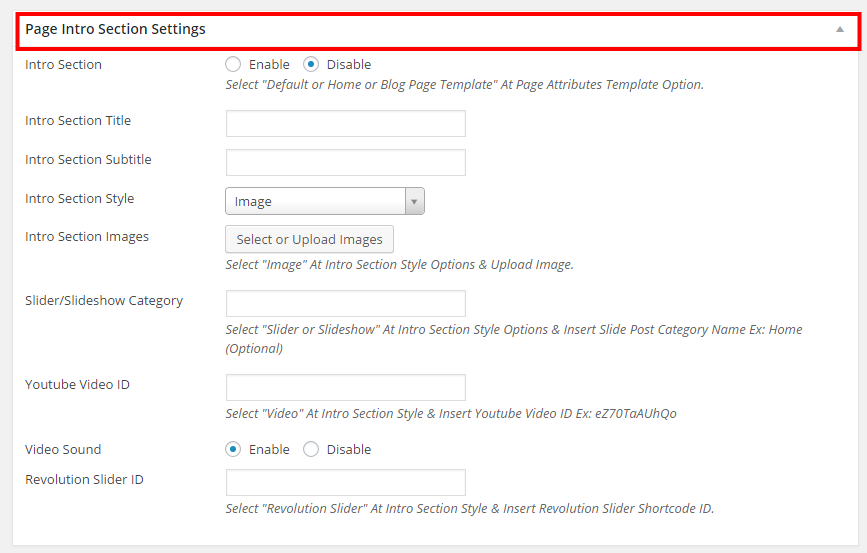Screen dimensions: 867x553
Task: Select Disable for Intro Section
Action: point(311,64)
